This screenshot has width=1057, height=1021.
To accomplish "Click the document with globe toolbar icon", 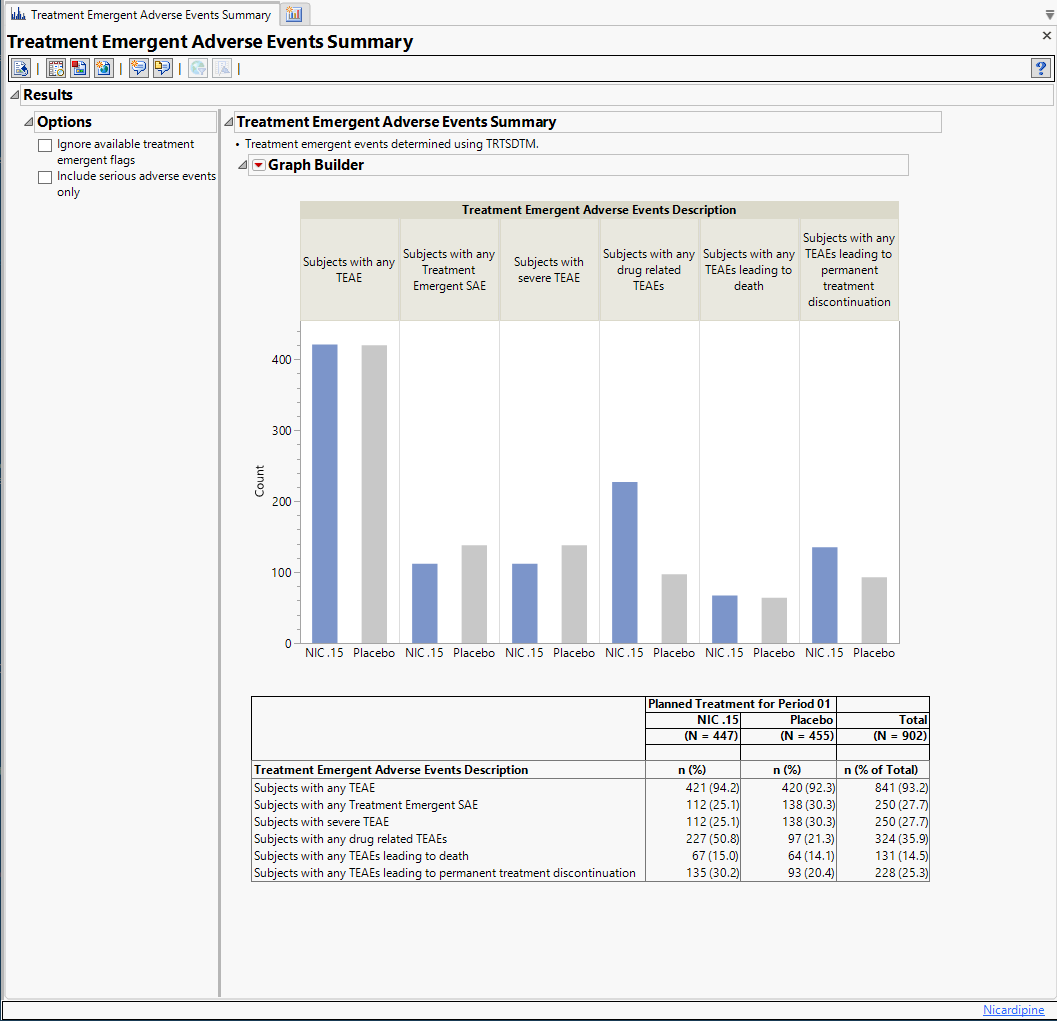I will 103,69.
